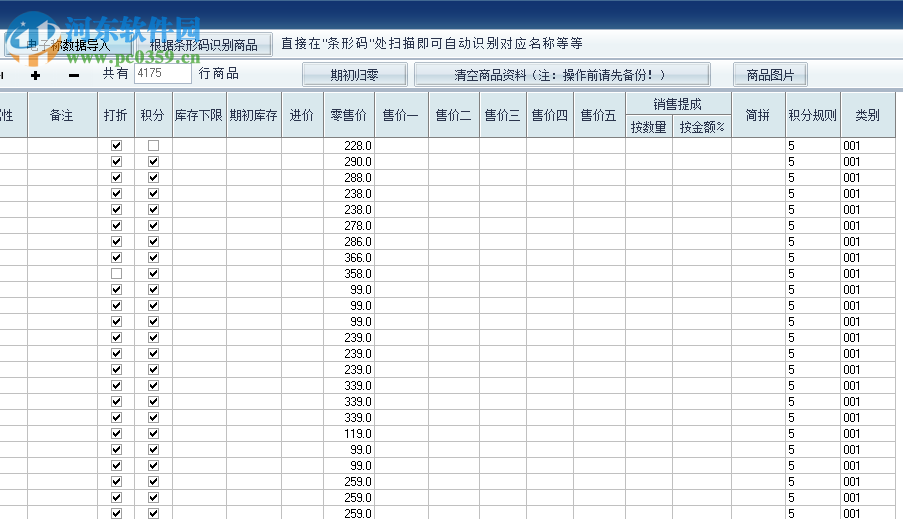
Task: Click 类别 001 cell in 228.0 row
Action: [868, 146]
